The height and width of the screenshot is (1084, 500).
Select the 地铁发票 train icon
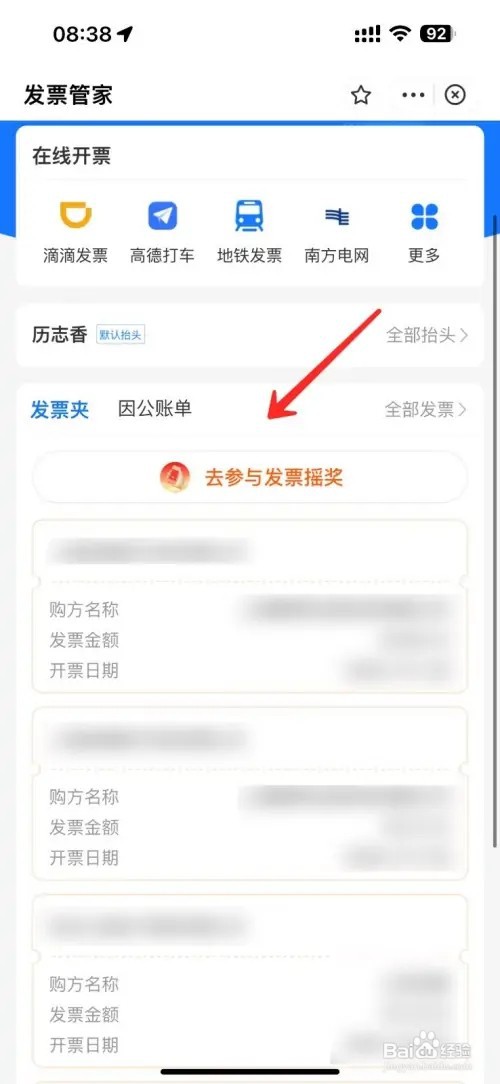tap(249, 216)
